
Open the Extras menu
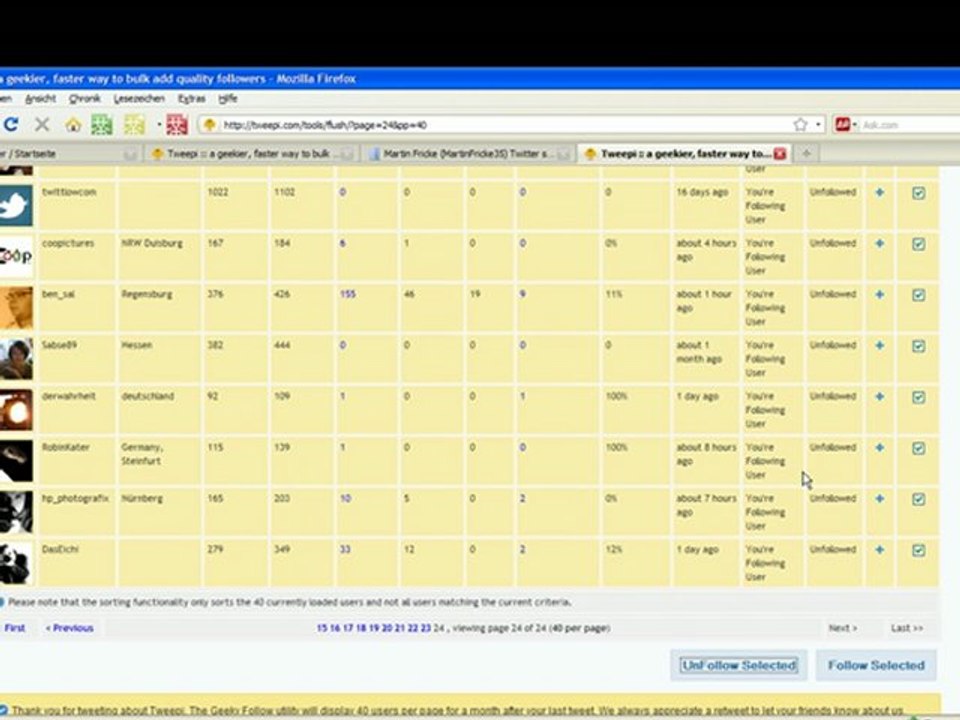pos(192,99)
